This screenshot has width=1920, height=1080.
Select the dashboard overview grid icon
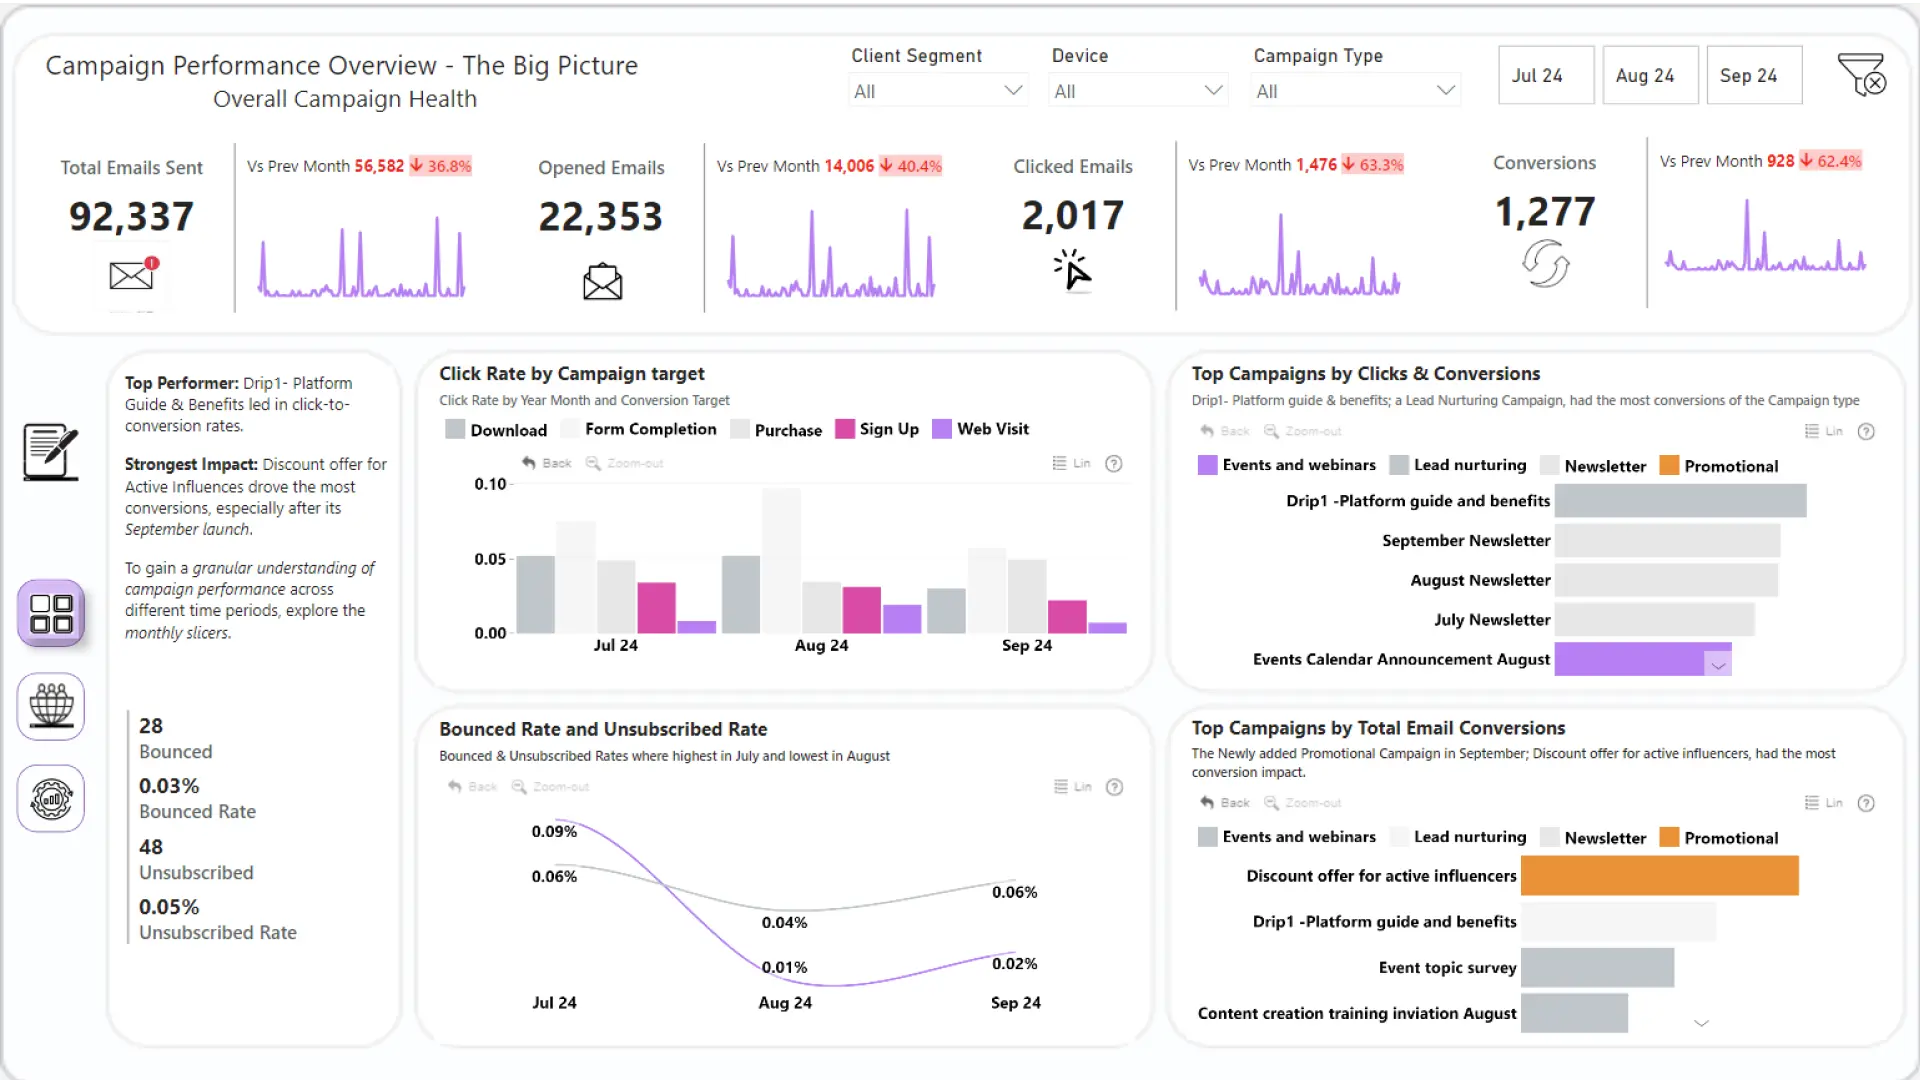click(51, 613)
